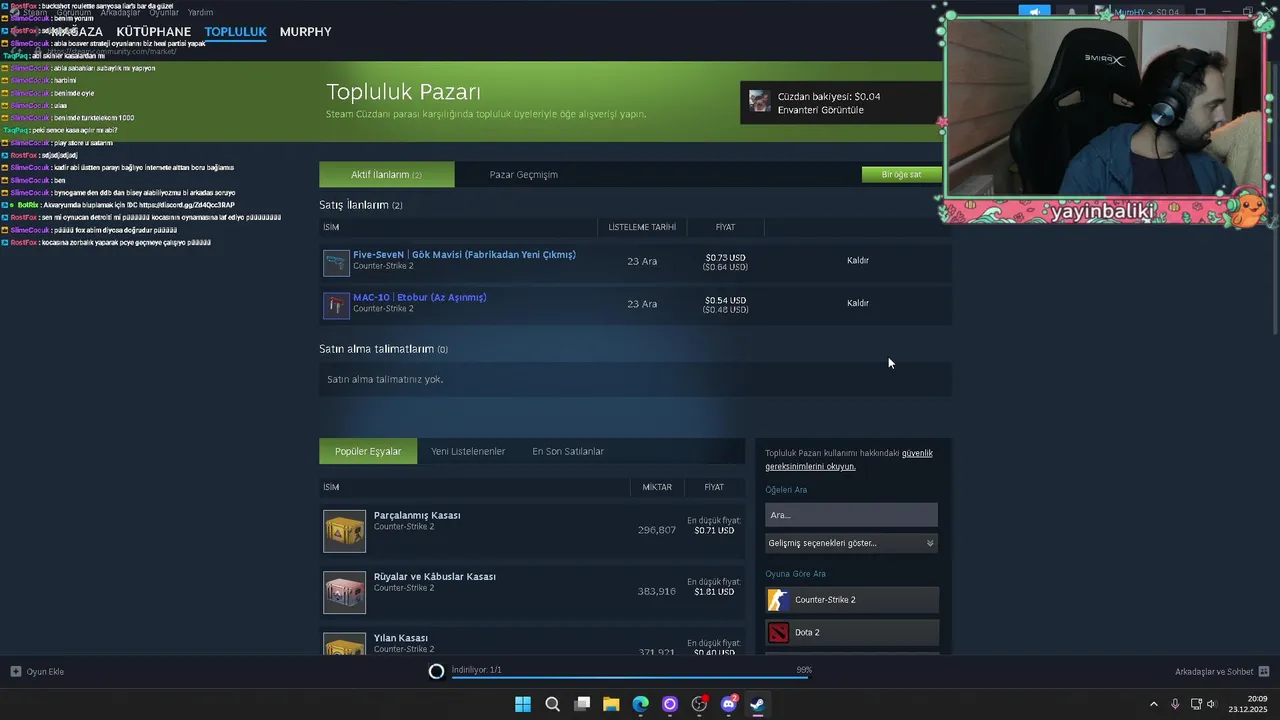Click the Yılan Kasası item name
The height and width of the screenshot is (720, 1280).
coord(400,638)
